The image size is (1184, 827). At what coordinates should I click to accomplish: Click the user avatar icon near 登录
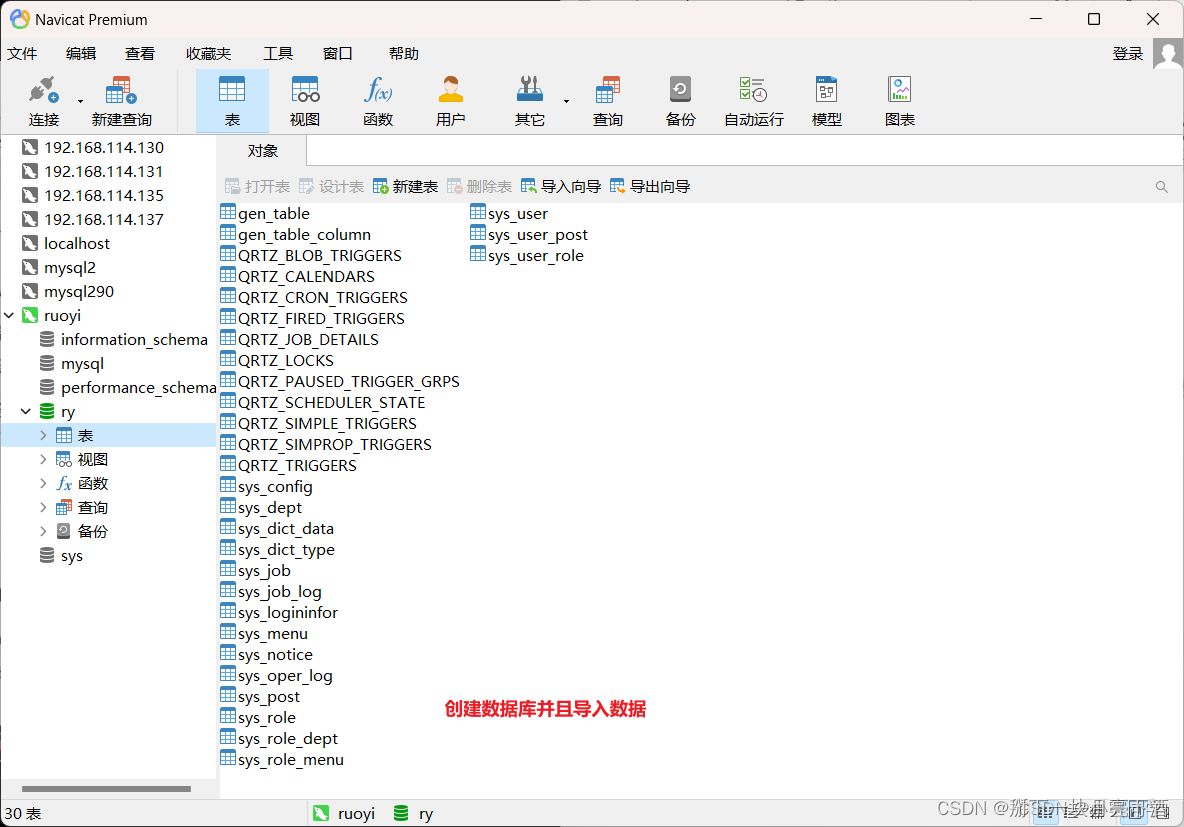tap(1167, 54)
